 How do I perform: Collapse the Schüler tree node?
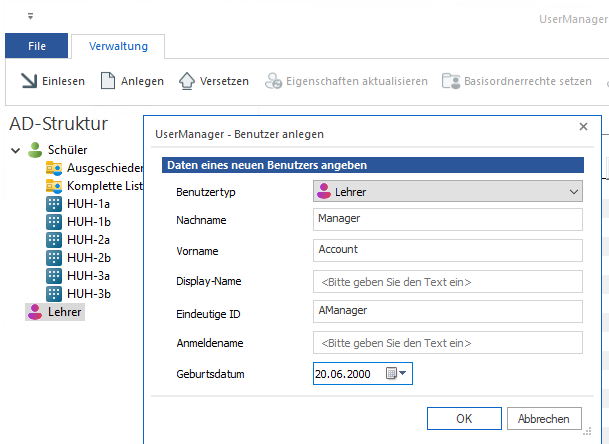click(15, 150)
